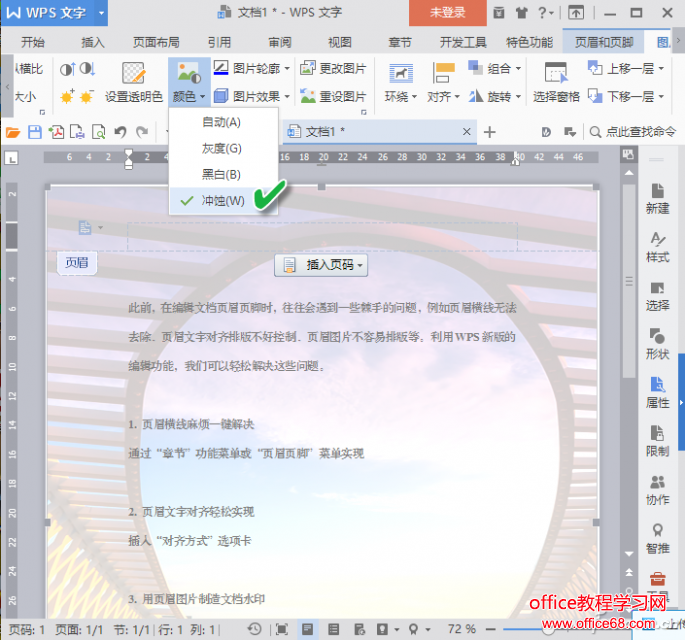
Task: Switch to the View (视图) tab
Action: click(340, 42)
